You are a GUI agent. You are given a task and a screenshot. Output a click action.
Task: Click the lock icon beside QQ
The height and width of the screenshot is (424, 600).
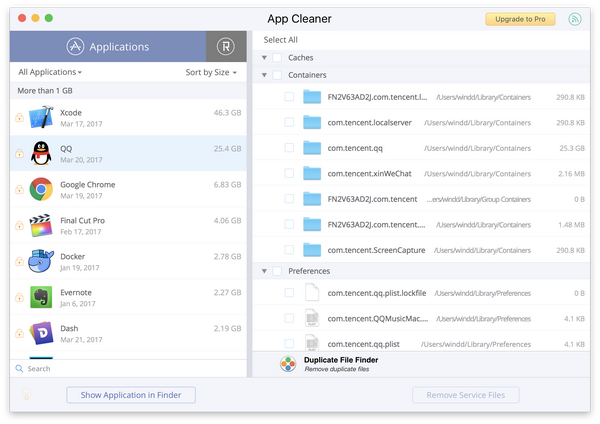(19, 153)
